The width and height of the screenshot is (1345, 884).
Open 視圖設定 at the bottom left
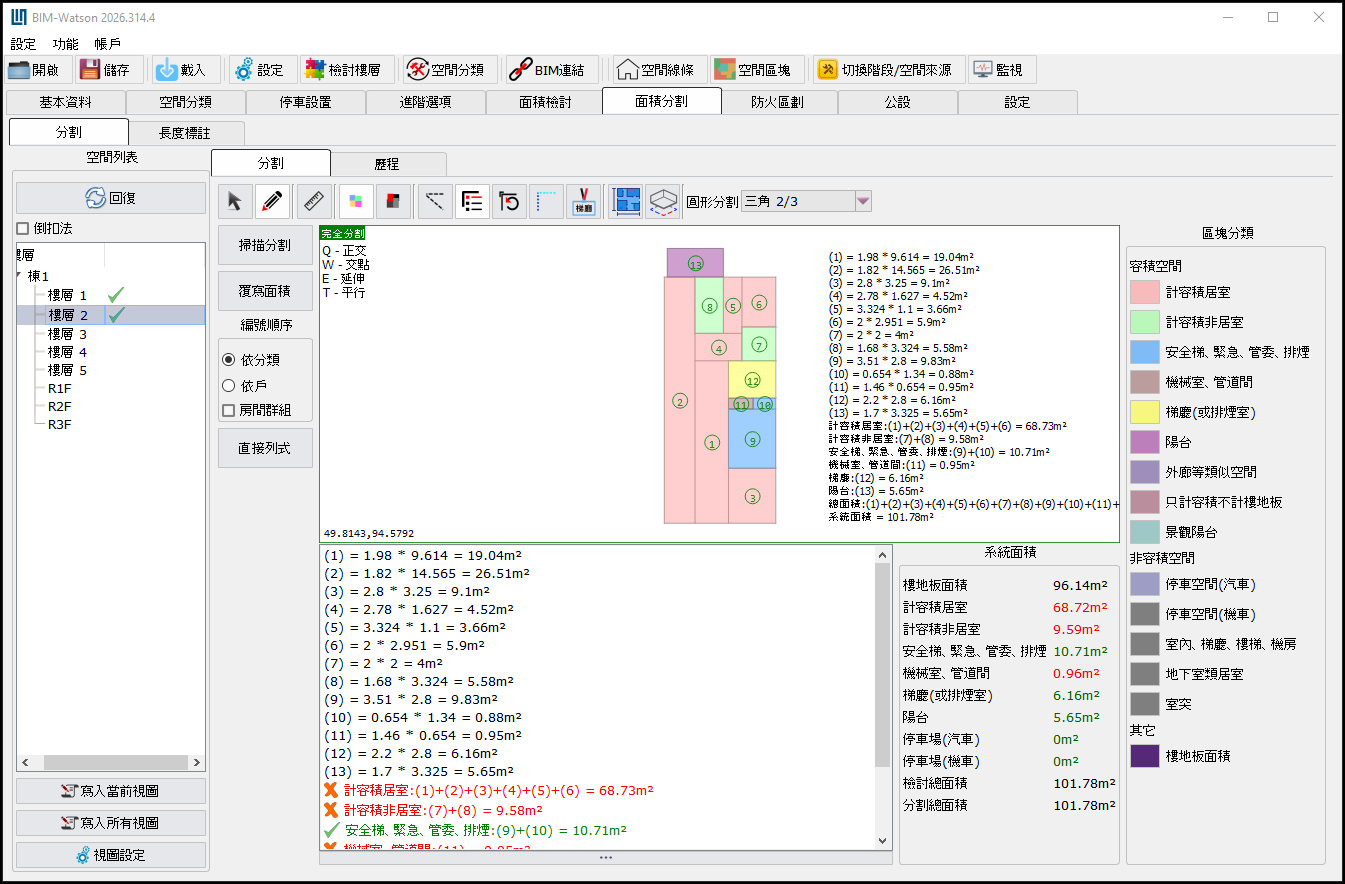[x=111, y=855]
